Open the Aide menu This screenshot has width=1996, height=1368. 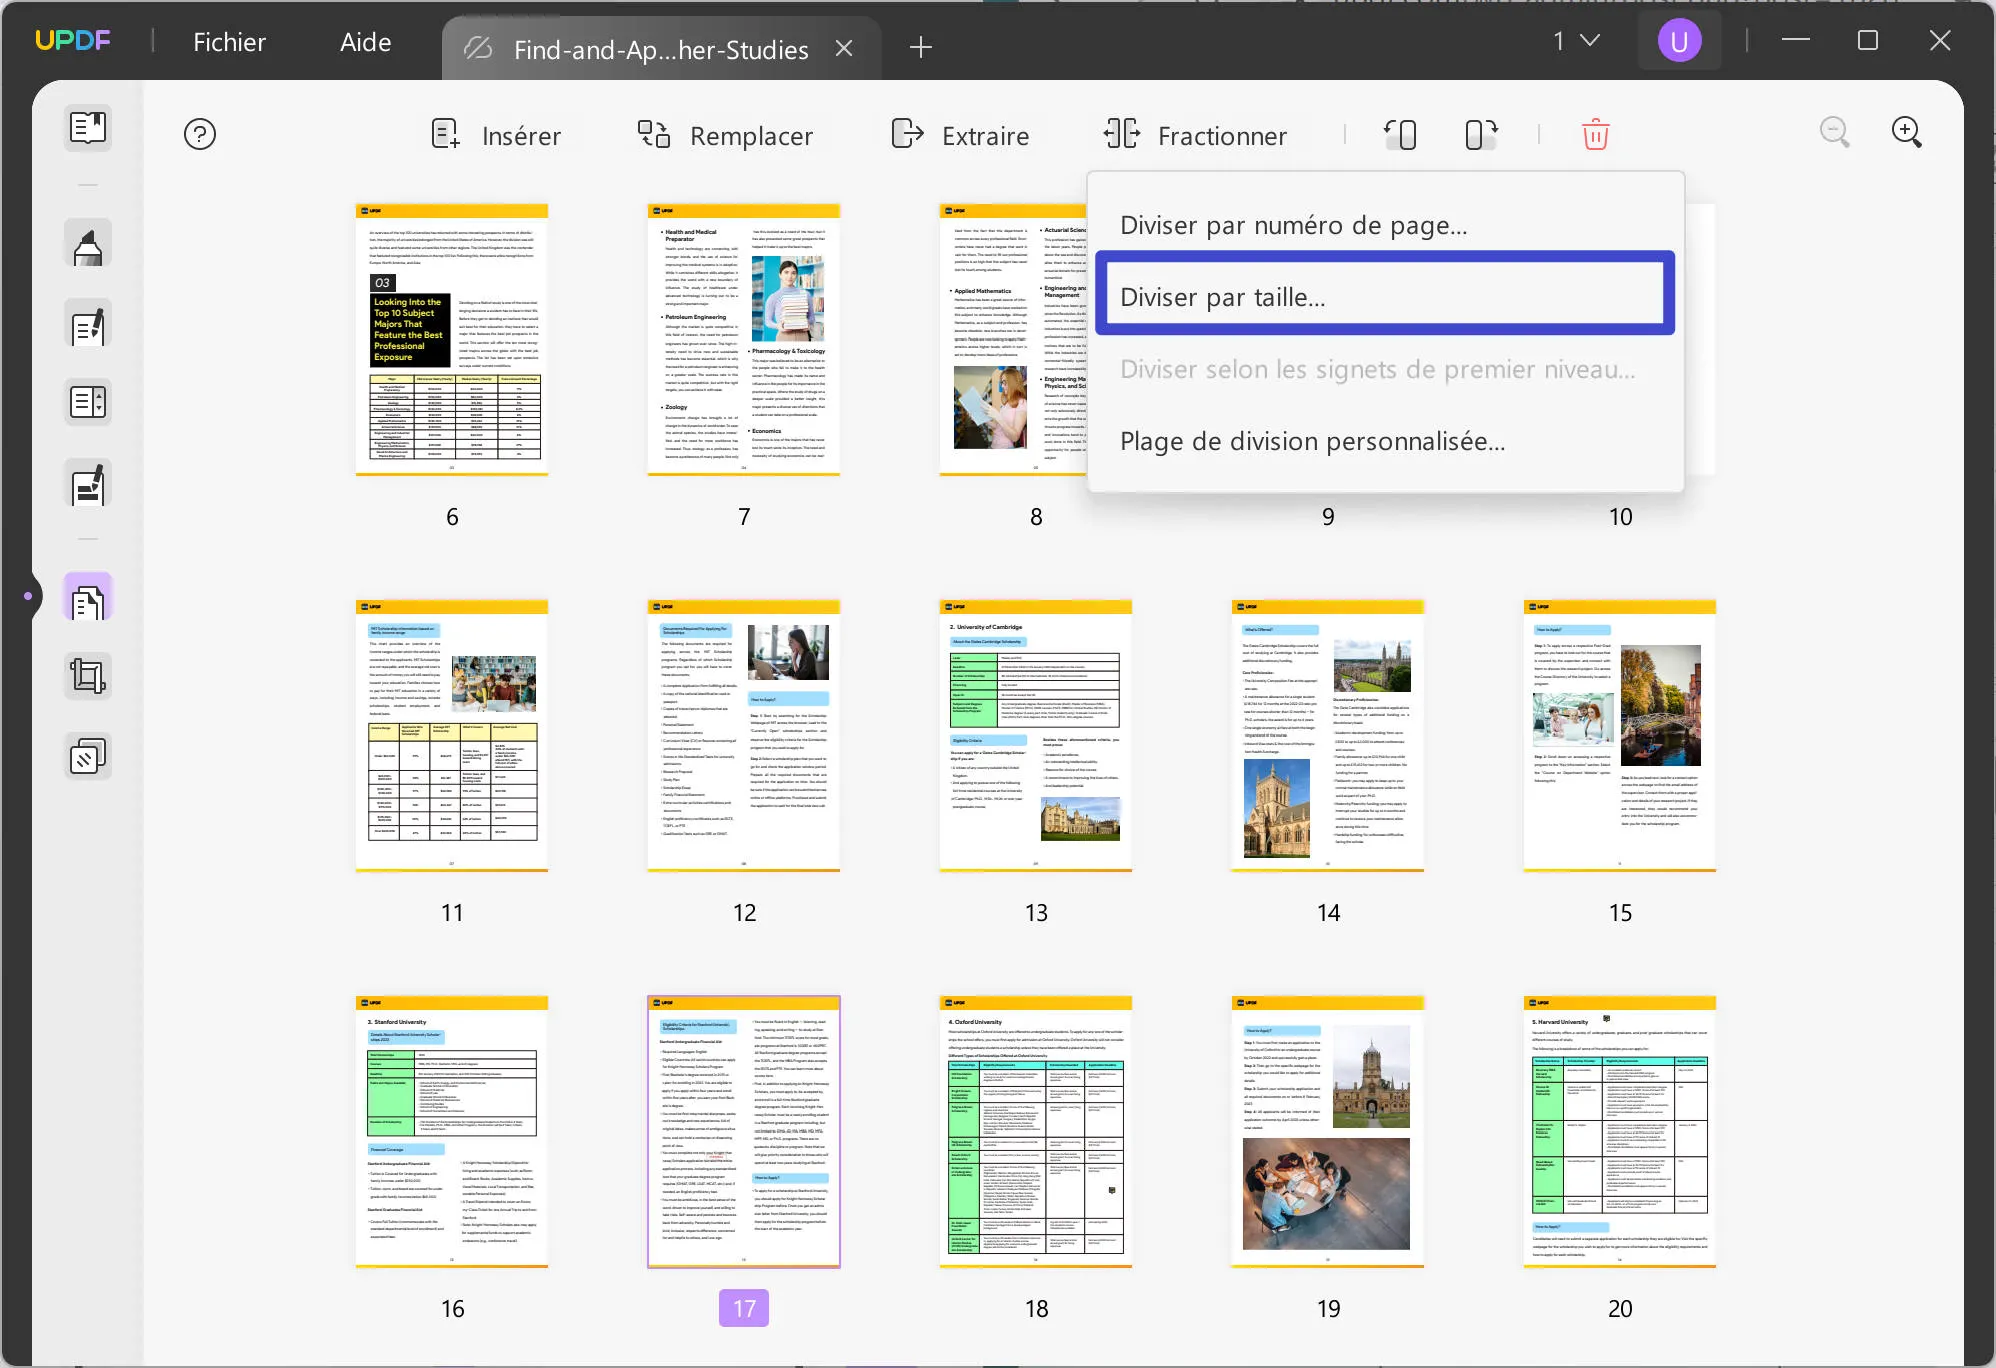pyautogui.click(x=364, y=41)
